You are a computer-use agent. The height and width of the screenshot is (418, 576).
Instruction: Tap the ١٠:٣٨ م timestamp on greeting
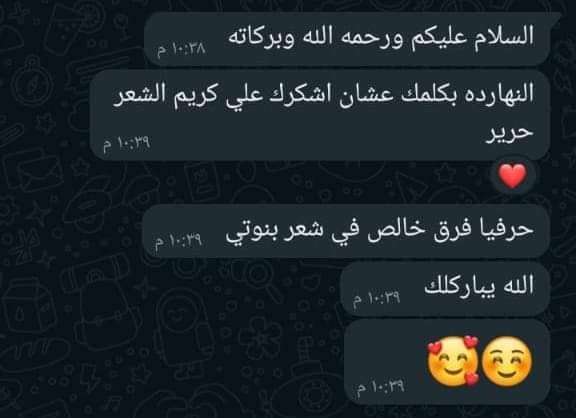click(x=181, y=50)
